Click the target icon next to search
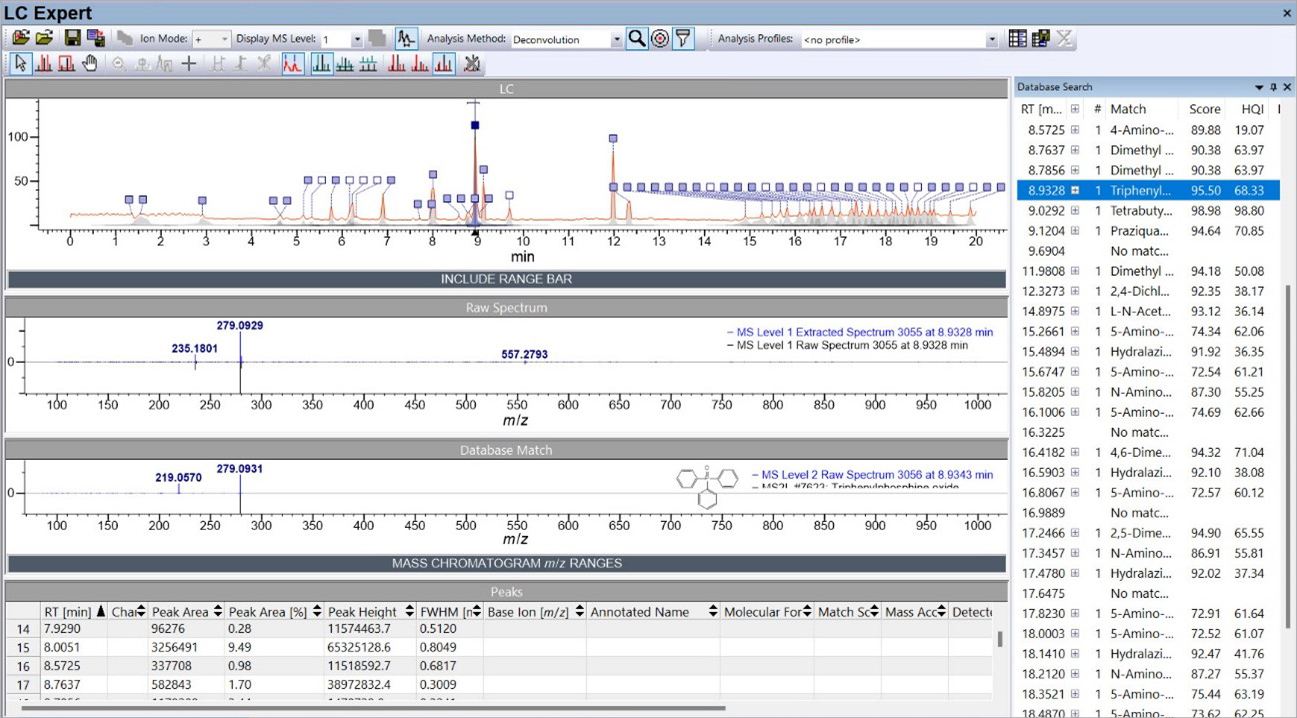 click(660, 39)
